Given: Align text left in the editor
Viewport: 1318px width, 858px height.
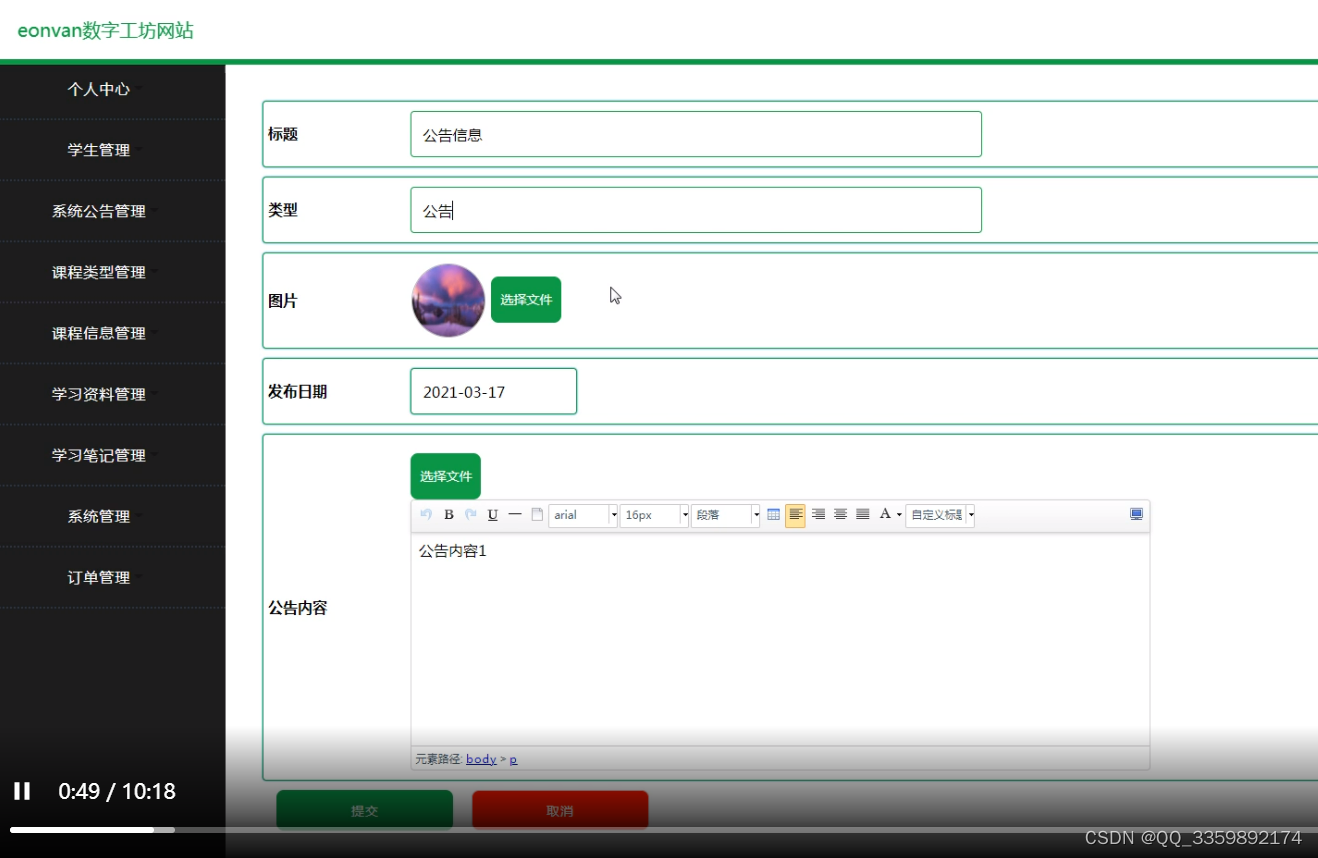Looking at the screenshot, I should pyautogui.click(x=796, y=515).
